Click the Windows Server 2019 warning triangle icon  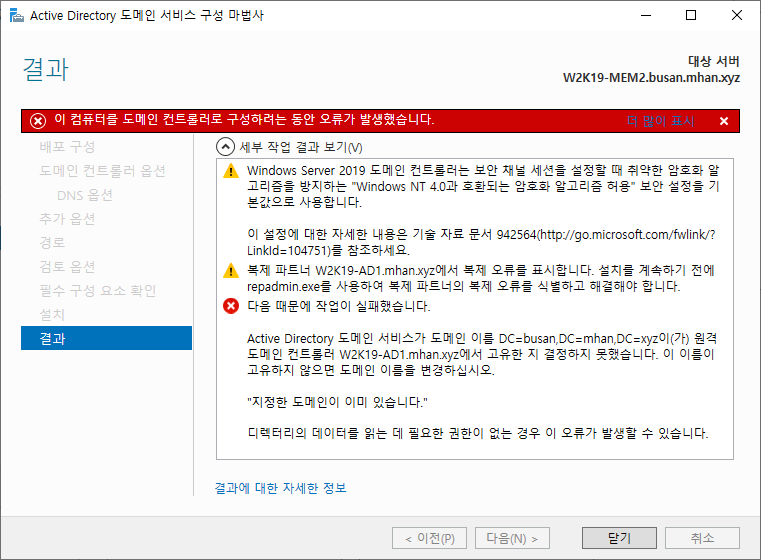point(231,171)
